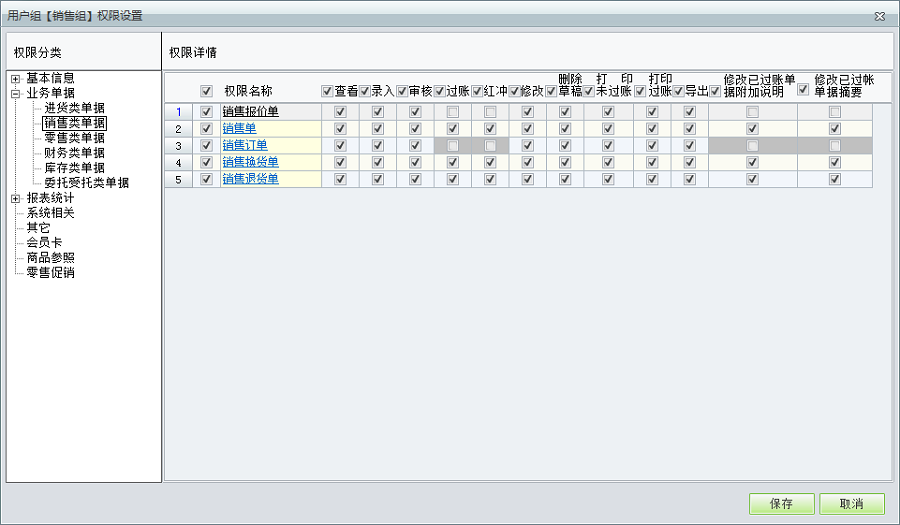Enable 红冲 checkbox for 销售报价单 row
The height and width of the screenshot is (525, 900).
[x=490, y=112]
